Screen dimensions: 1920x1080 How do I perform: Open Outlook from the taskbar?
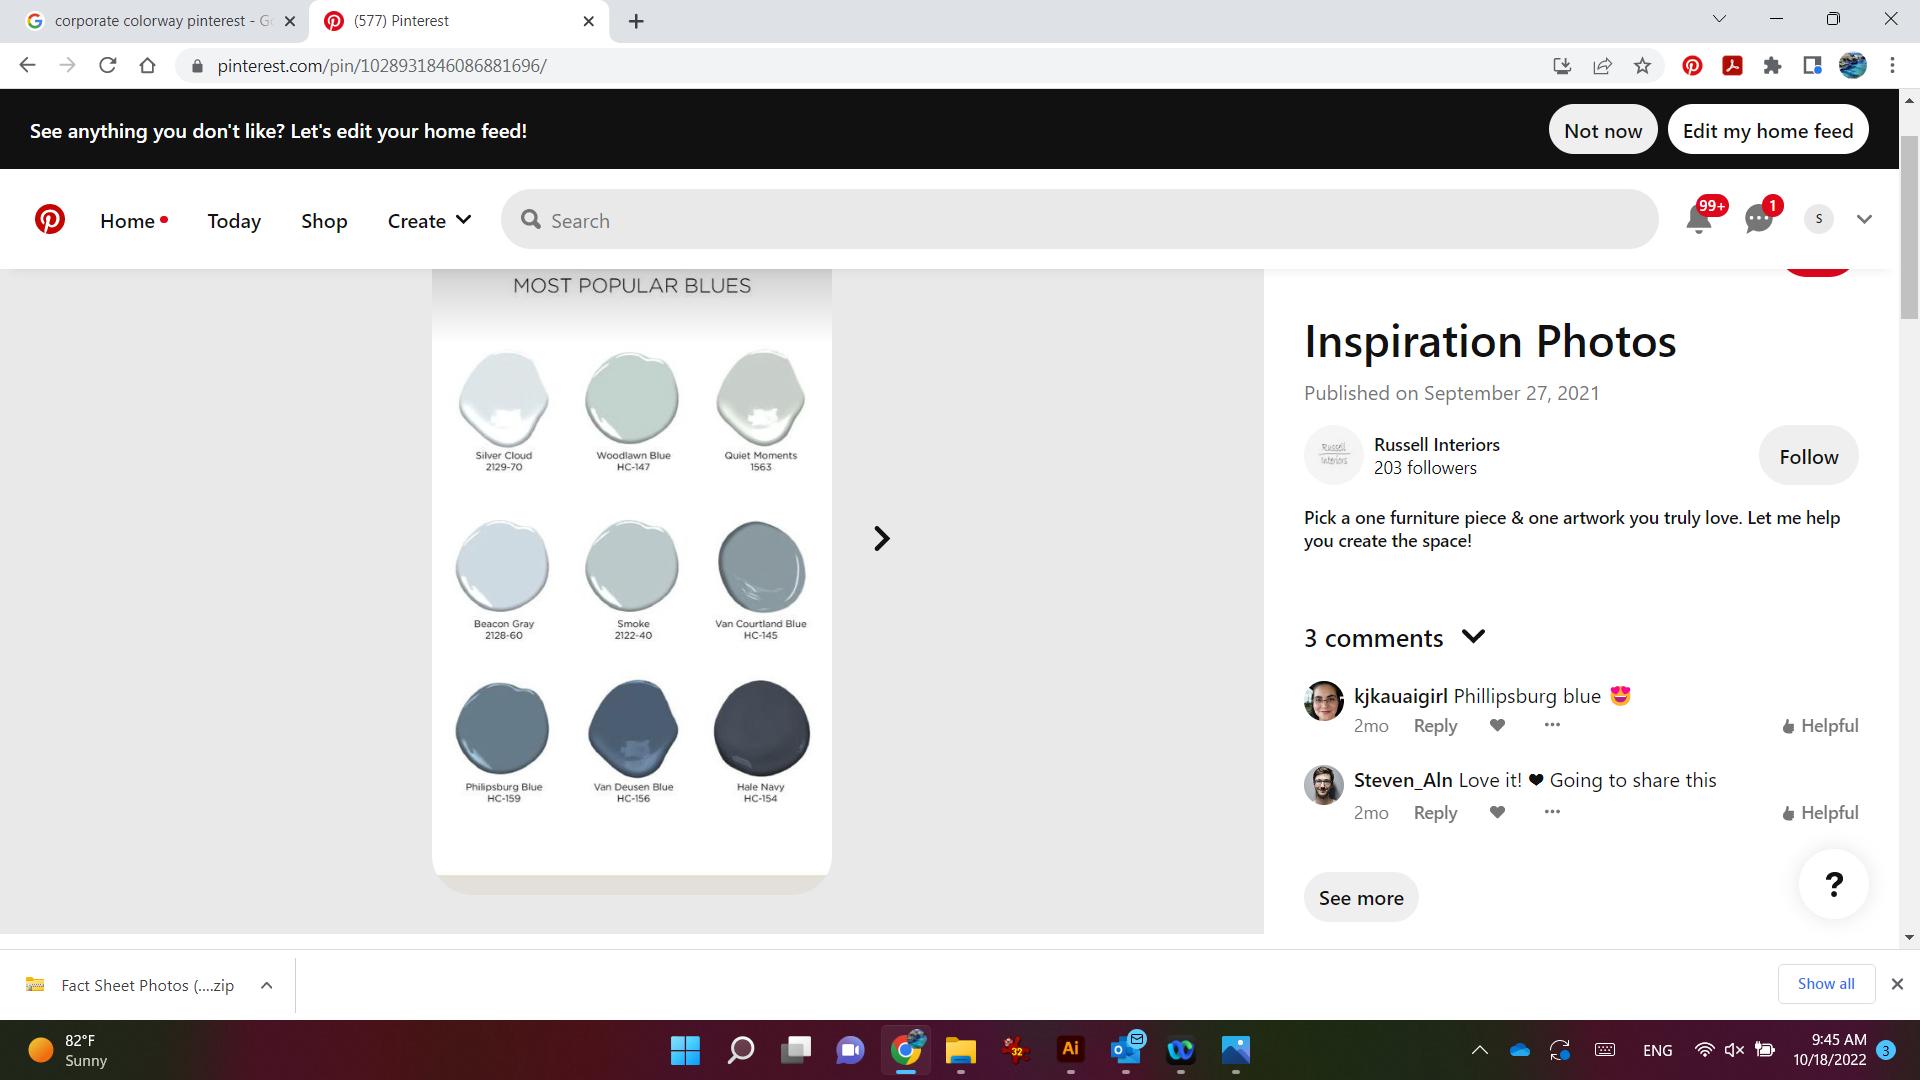(1126, 1050)
